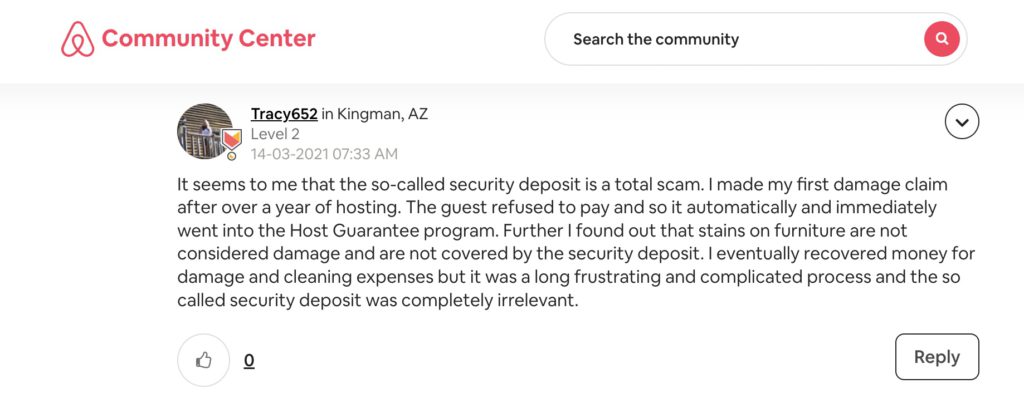
Task: Click the 14-03-2021 07:33 AM timestamp
Action: point(324,154)
